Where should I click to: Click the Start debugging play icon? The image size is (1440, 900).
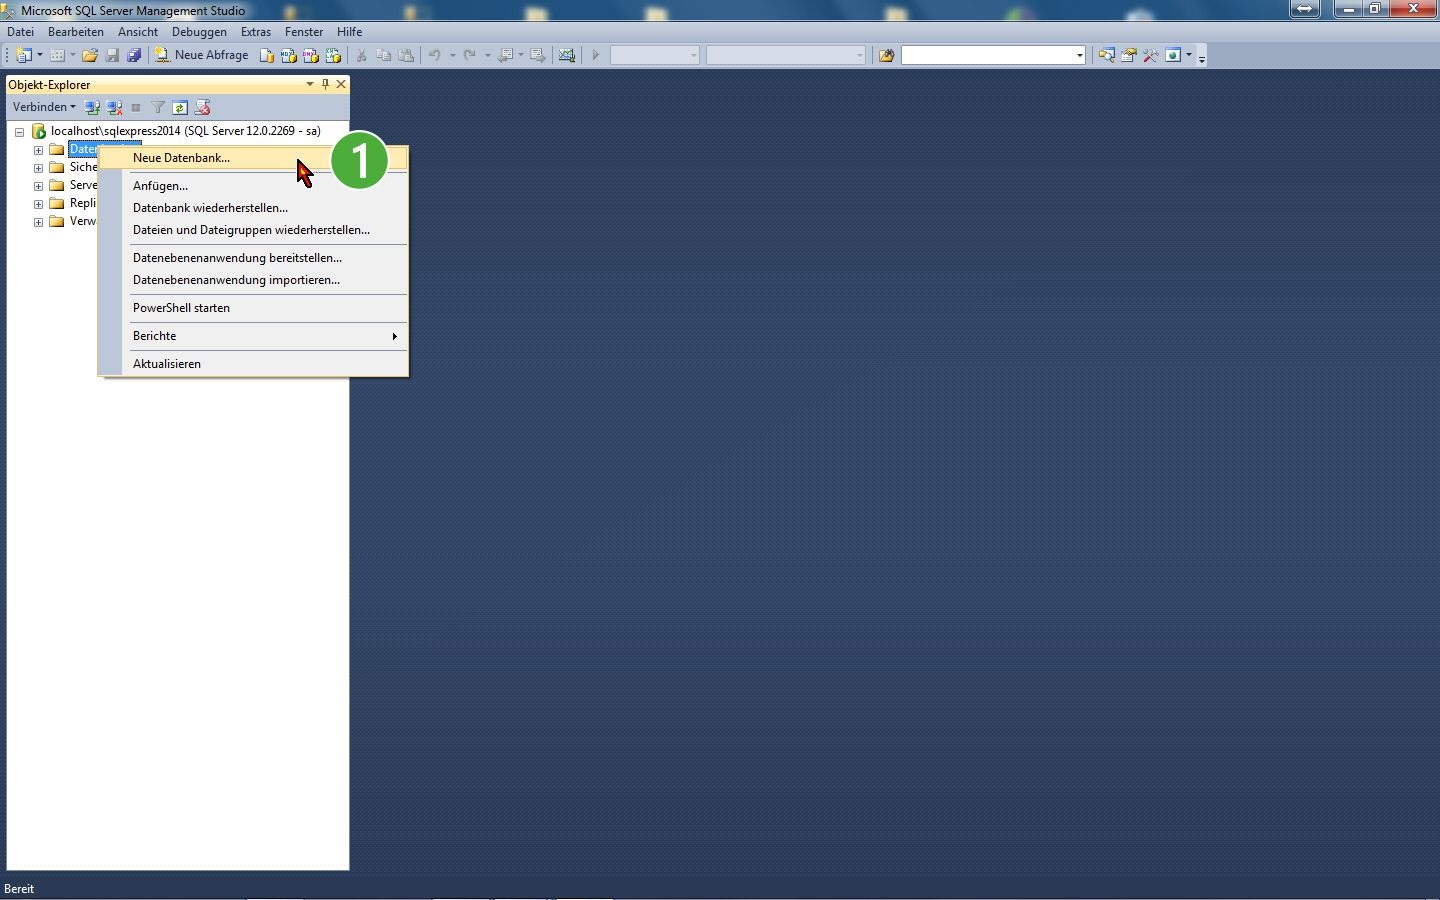(595, 55)
